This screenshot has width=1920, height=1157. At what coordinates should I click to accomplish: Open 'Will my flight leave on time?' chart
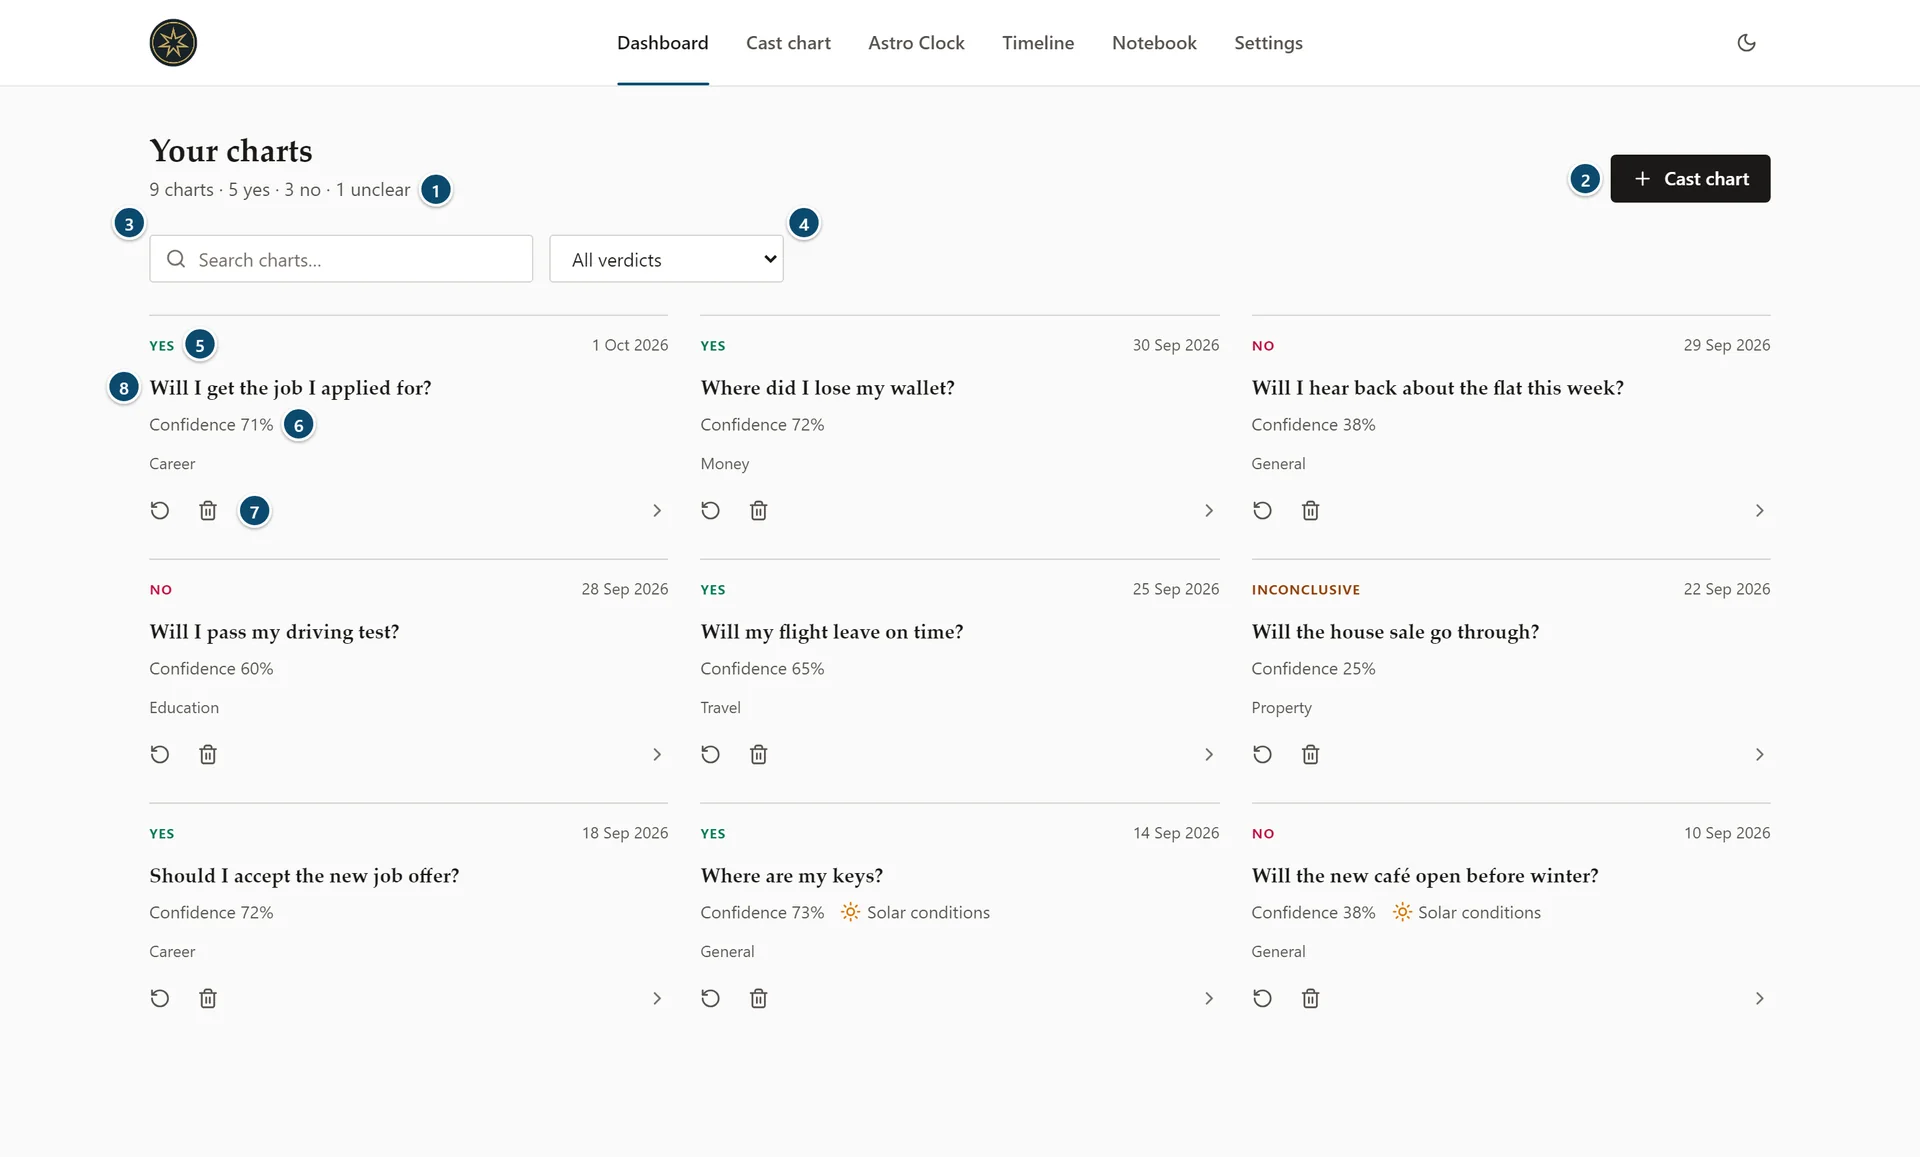coord(832,632)
